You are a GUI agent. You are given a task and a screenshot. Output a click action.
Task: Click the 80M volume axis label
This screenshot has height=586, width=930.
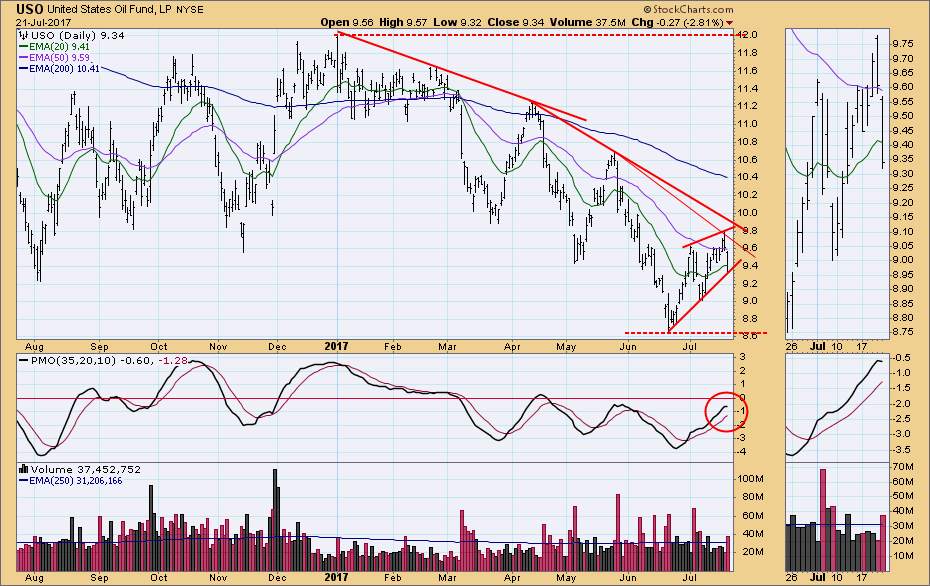752,497
